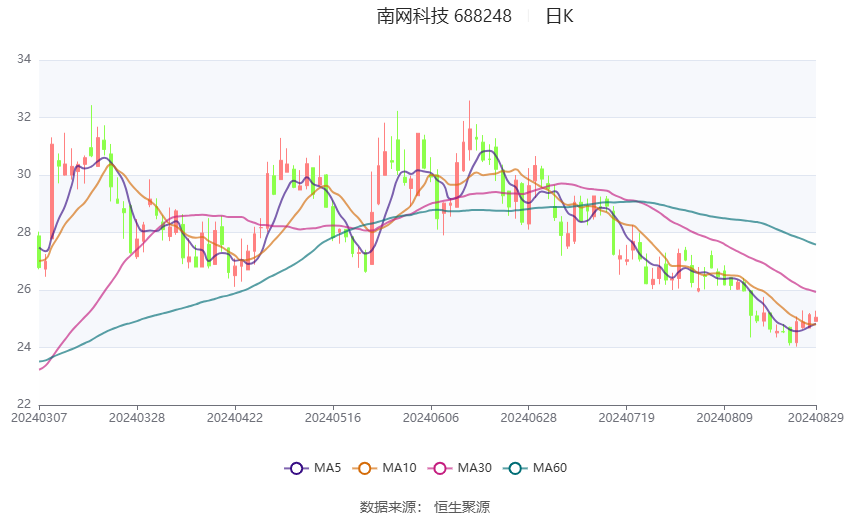Click the x-axis date label 20240829
The image size is (850, 517).
[816, 418]
